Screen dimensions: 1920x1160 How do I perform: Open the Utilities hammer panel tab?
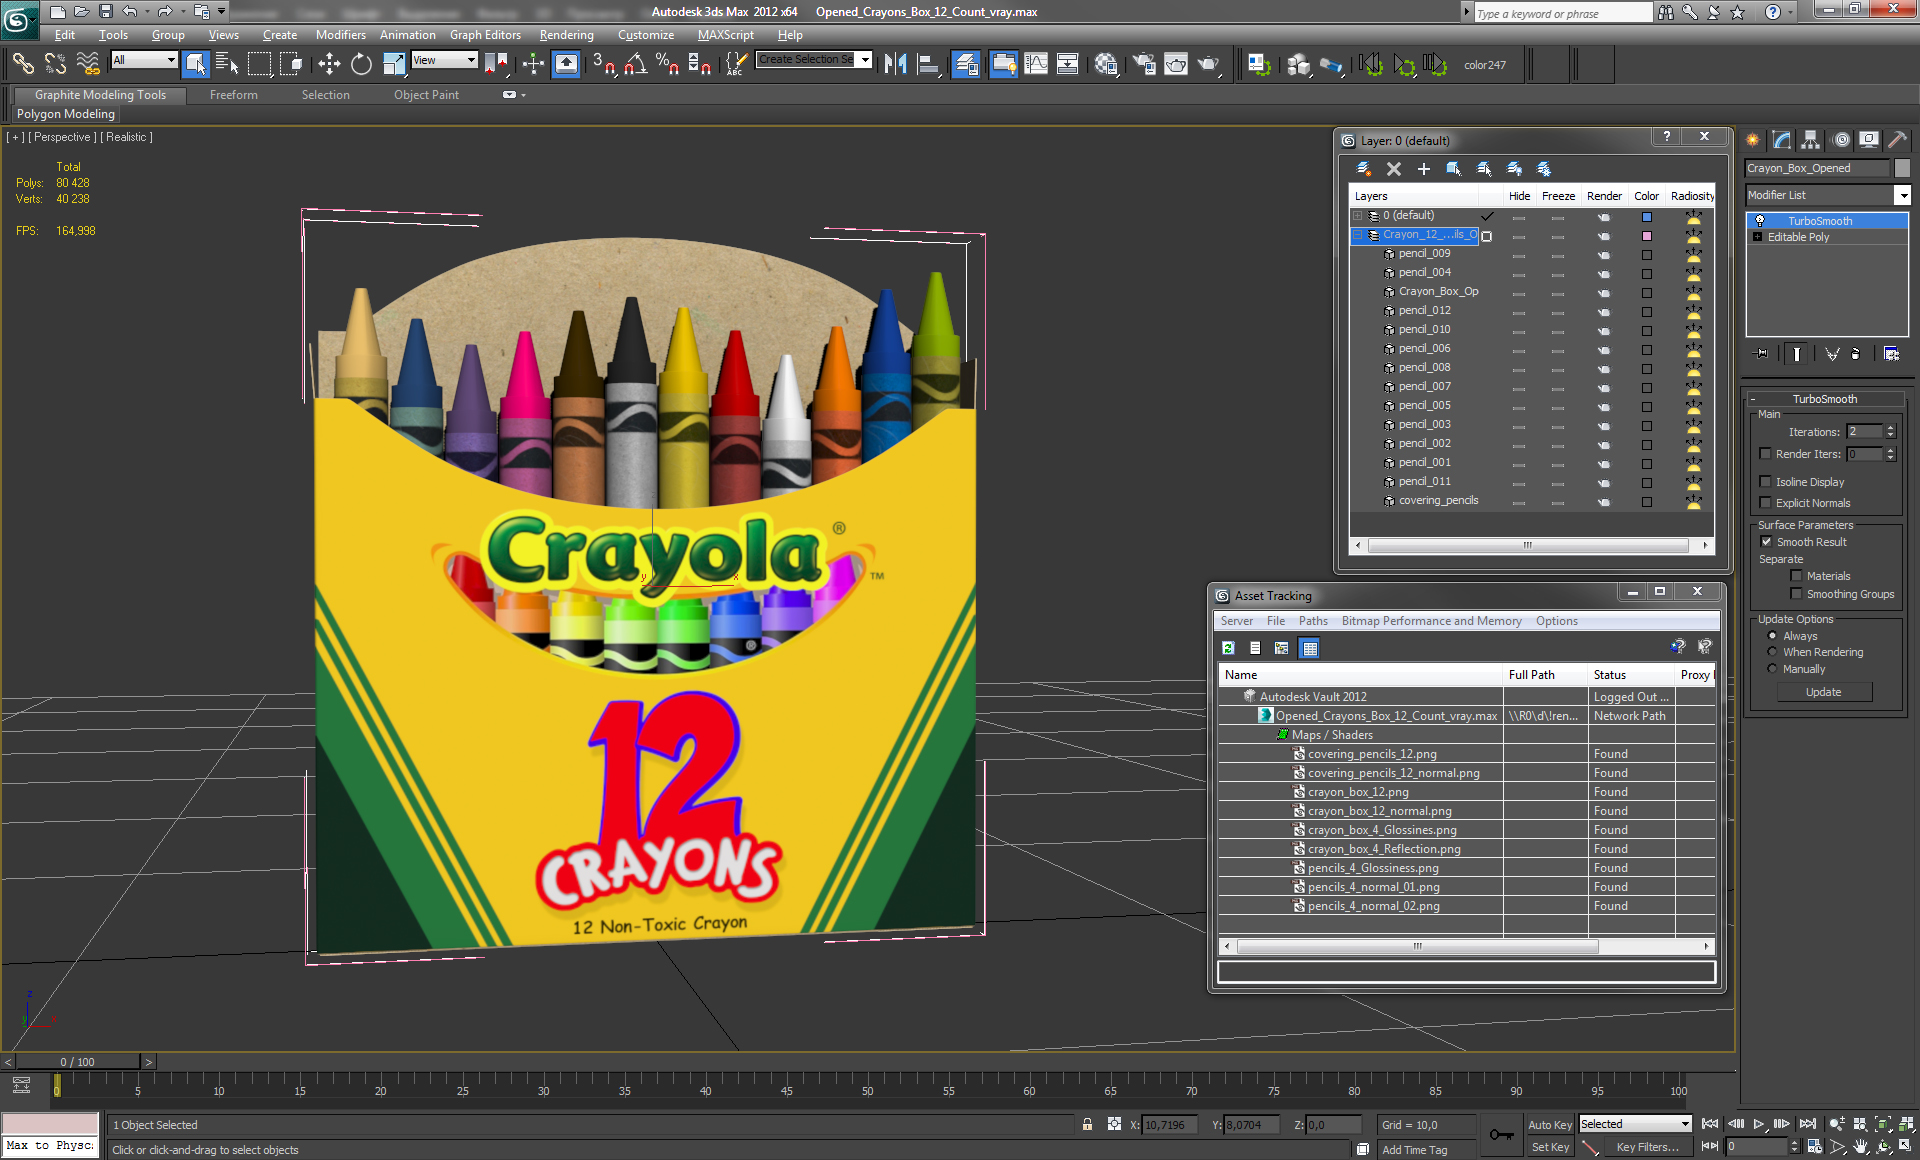point(1898,140)
